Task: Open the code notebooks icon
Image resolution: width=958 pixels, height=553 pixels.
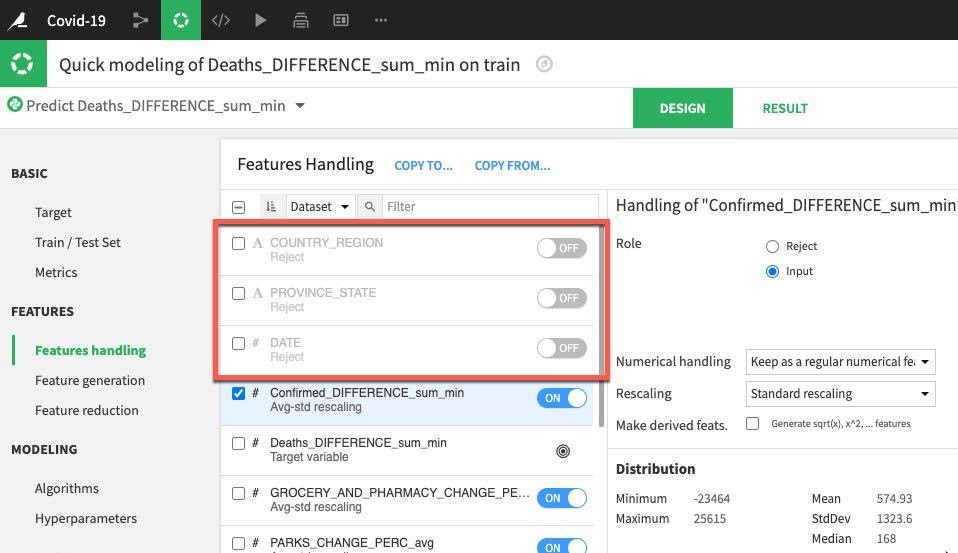Action: [x=220, y=20]
